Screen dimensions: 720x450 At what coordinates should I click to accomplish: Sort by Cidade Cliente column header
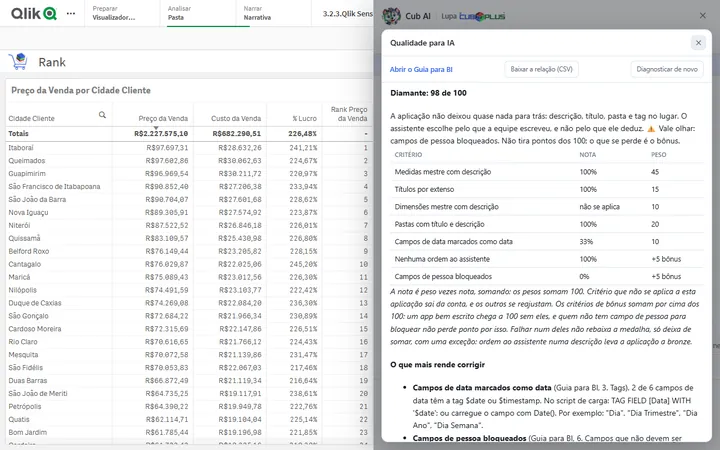(31, 118)
